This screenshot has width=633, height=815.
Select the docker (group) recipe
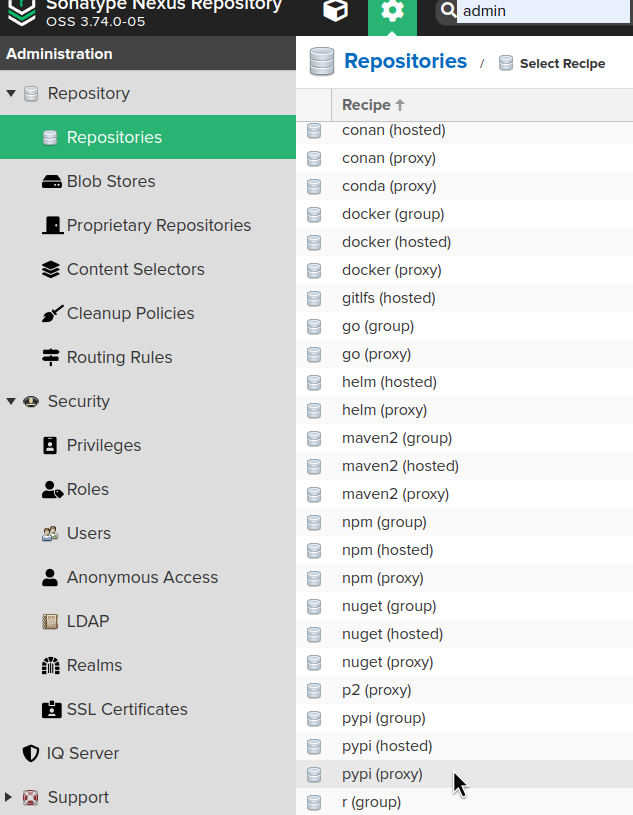pyautogui.click(x=465, y=214)
